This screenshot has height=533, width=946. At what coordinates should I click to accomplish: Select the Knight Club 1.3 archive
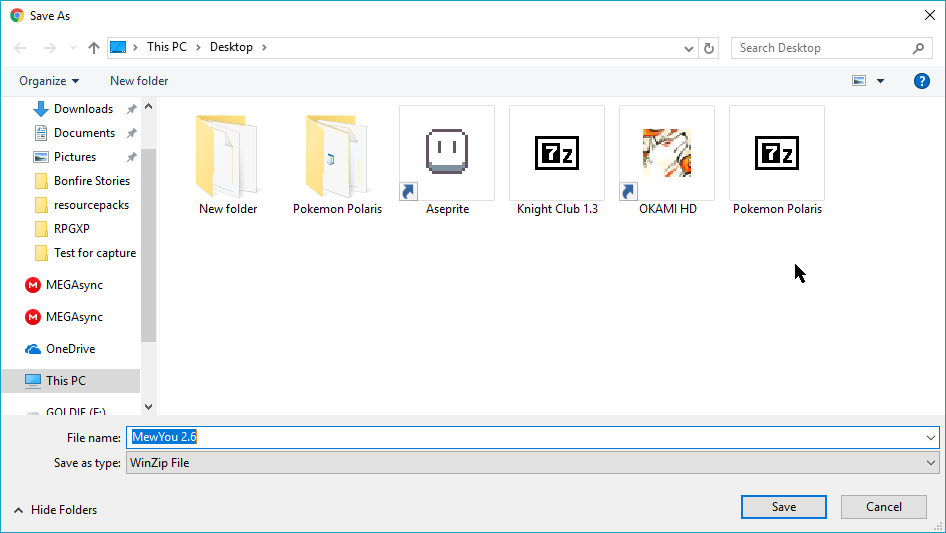tap(556, 153)
